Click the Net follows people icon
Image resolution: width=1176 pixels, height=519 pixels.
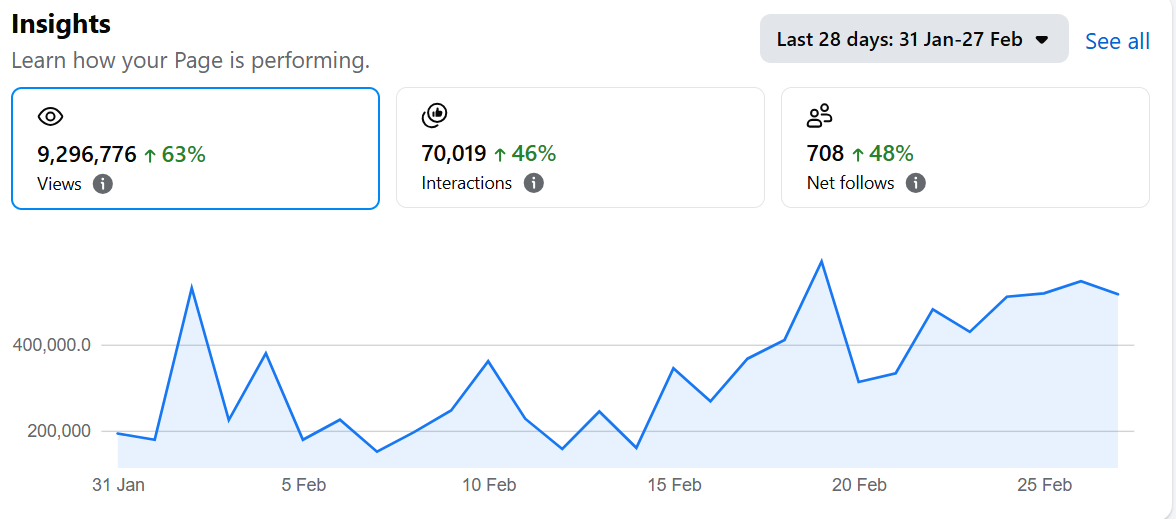pyautogui.click(x=819, y=116)
